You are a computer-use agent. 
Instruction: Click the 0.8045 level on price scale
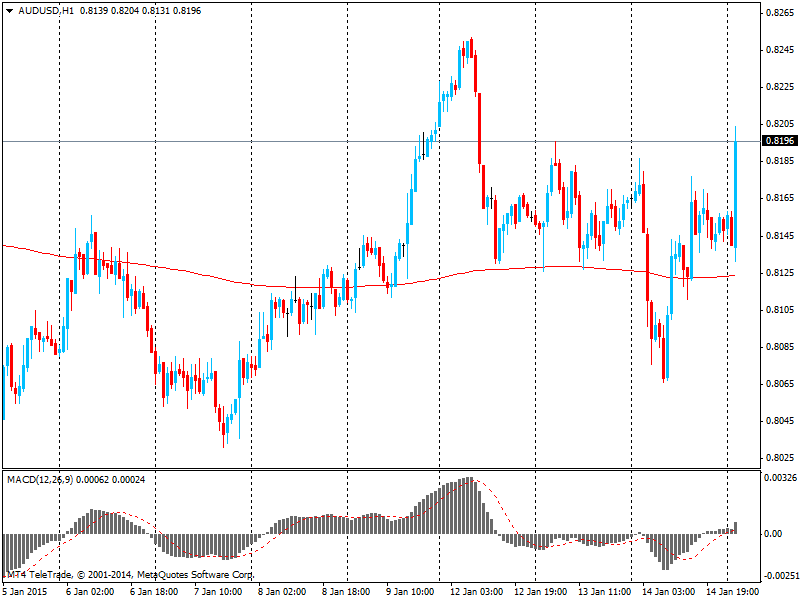coord(779,421)
